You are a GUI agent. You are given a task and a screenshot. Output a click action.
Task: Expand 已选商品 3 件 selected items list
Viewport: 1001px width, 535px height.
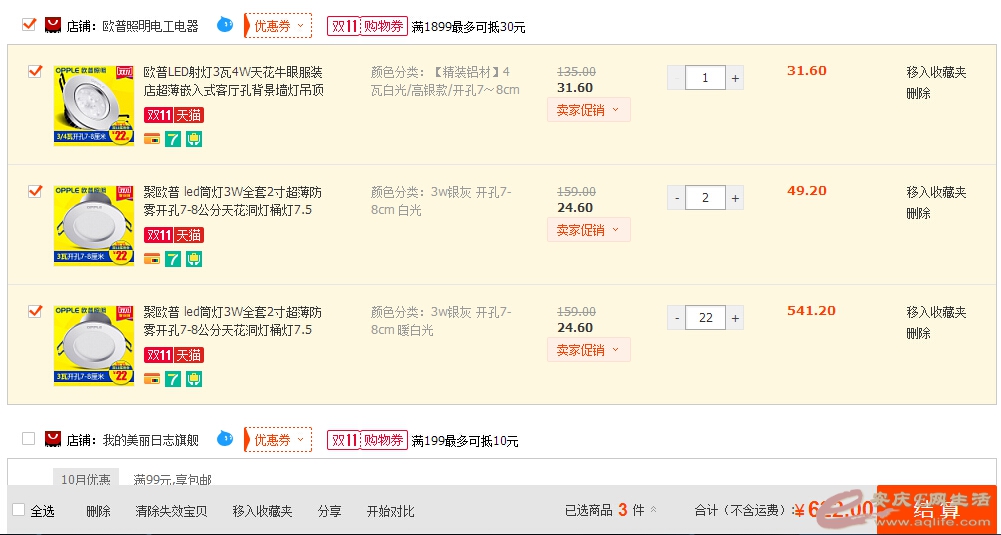(x=654, y=510)
